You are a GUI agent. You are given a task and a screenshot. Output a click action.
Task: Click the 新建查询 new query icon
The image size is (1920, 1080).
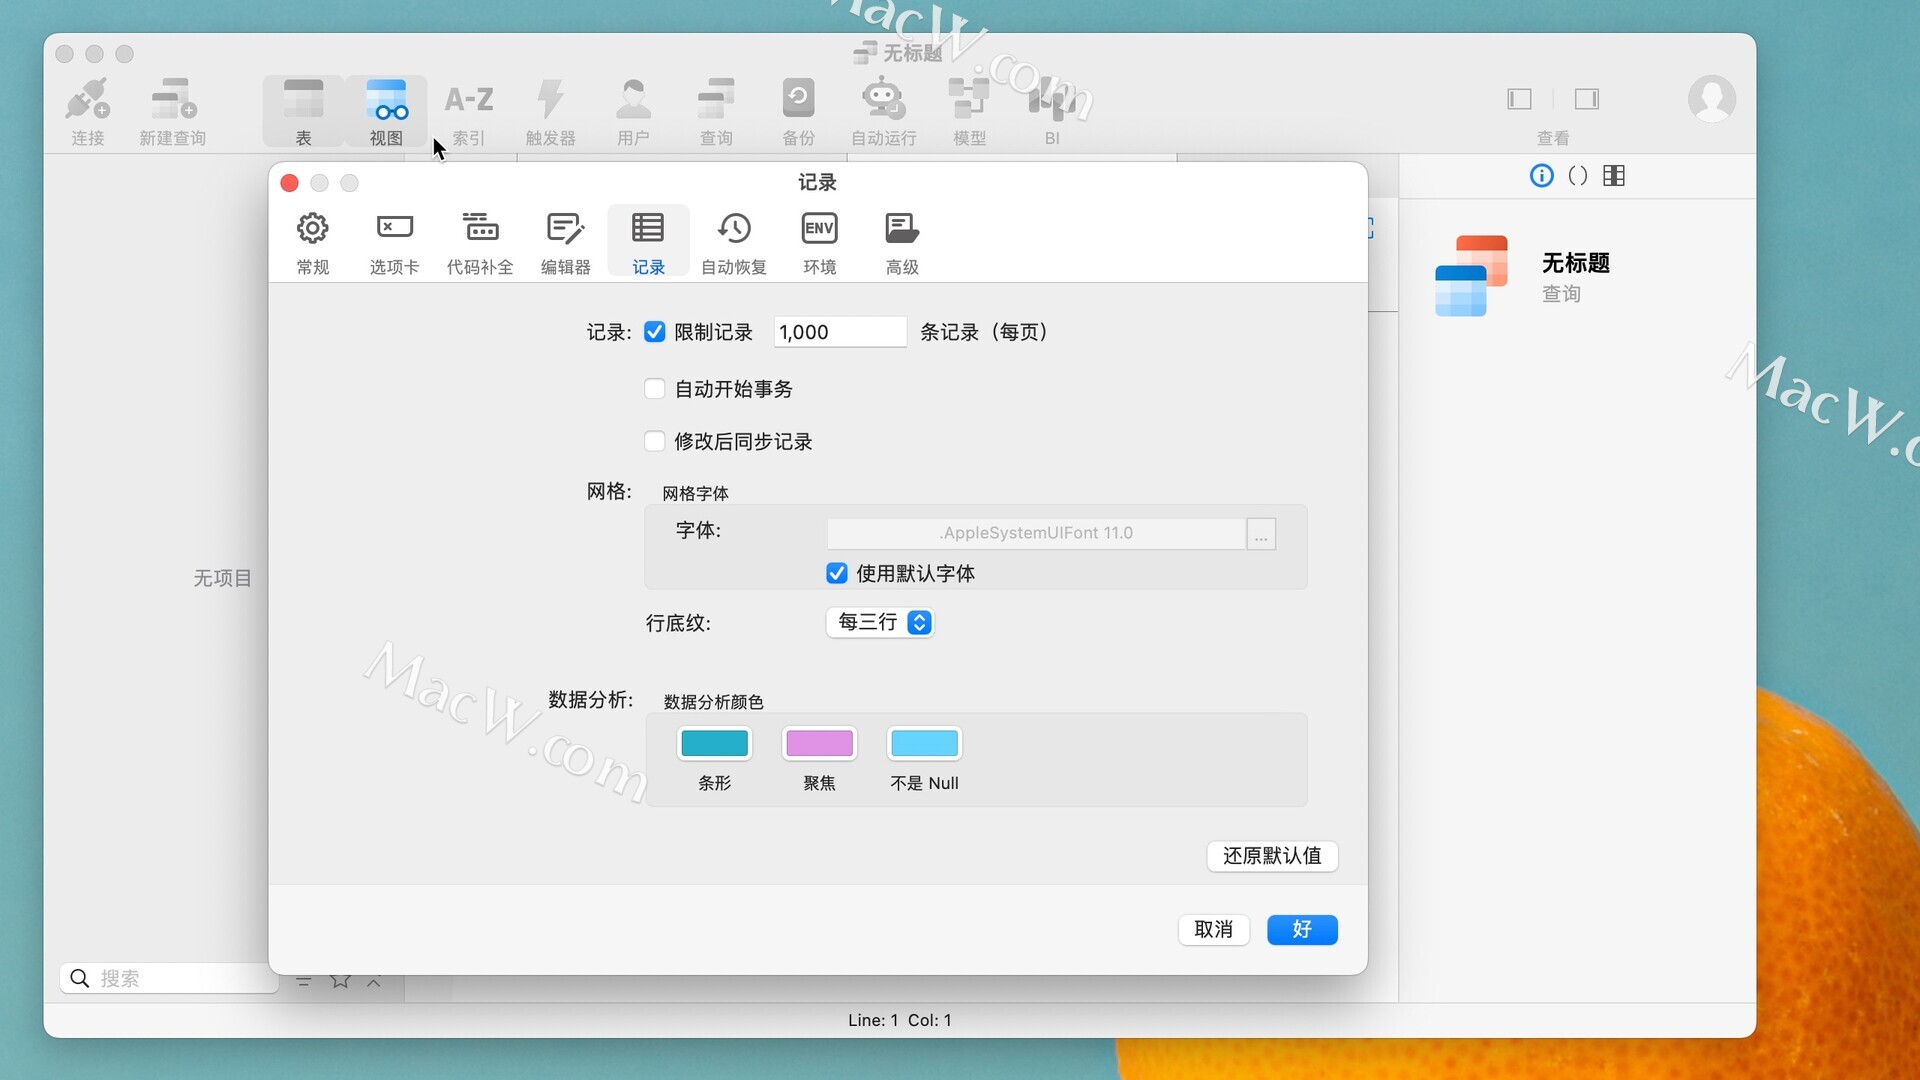click(173, 111)
